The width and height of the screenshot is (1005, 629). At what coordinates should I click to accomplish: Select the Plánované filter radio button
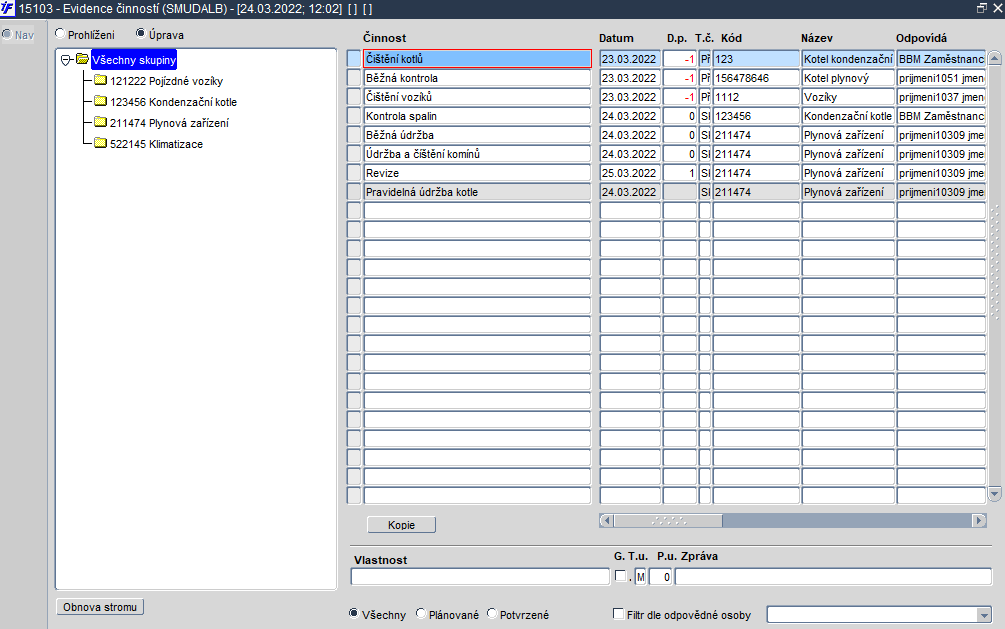point(420,614)
